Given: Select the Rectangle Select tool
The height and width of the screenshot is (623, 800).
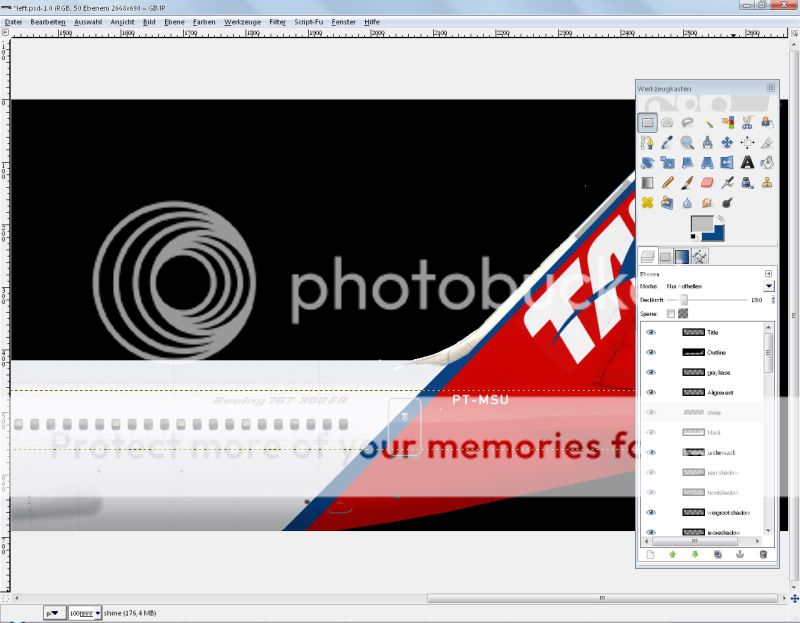Looking at the screenshot, I should (x=647, y=123).
